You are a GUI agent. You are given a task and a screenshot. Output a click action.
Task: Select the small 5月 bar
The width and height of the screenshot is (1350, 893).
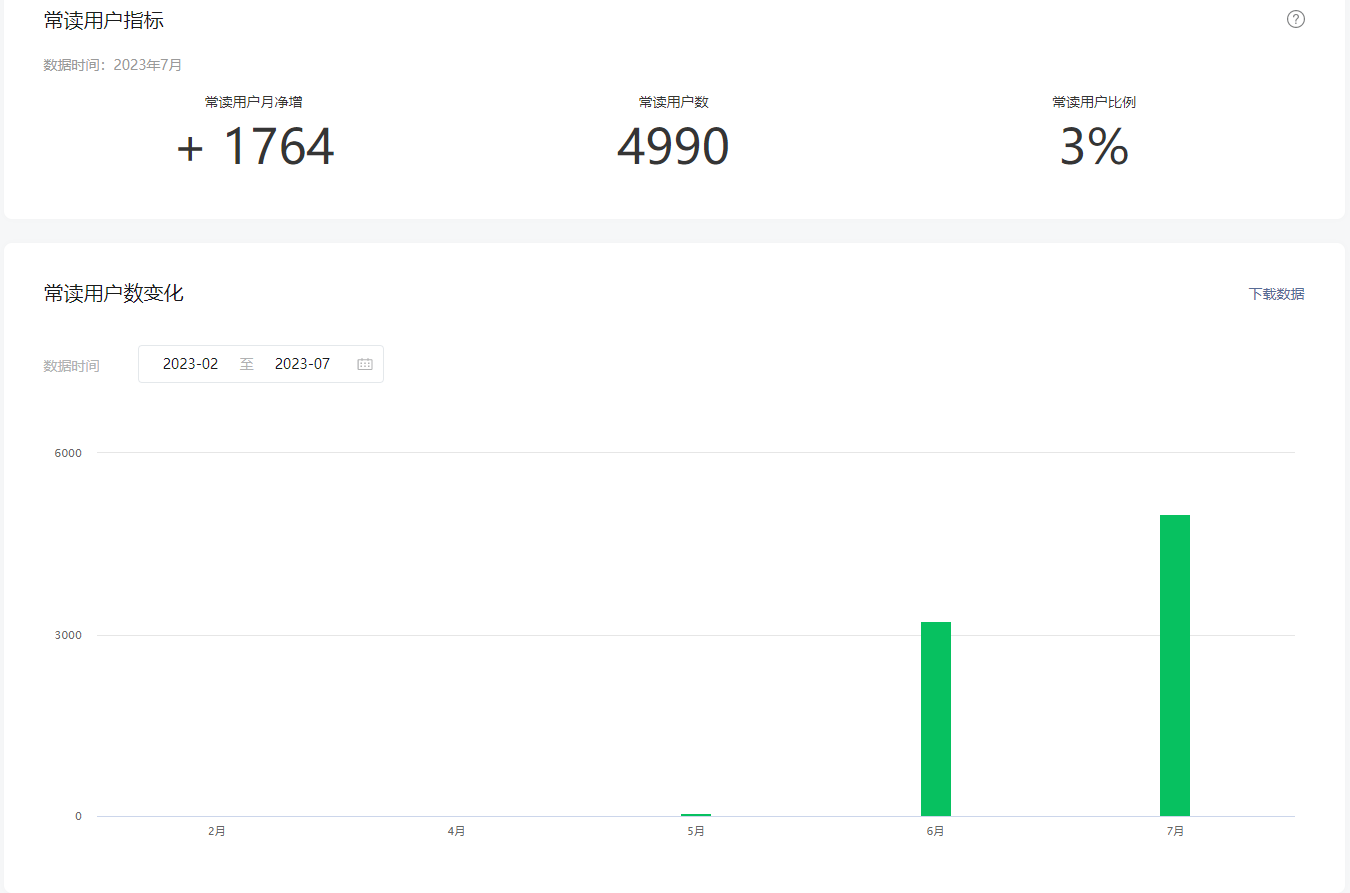[x=696, y=815]
